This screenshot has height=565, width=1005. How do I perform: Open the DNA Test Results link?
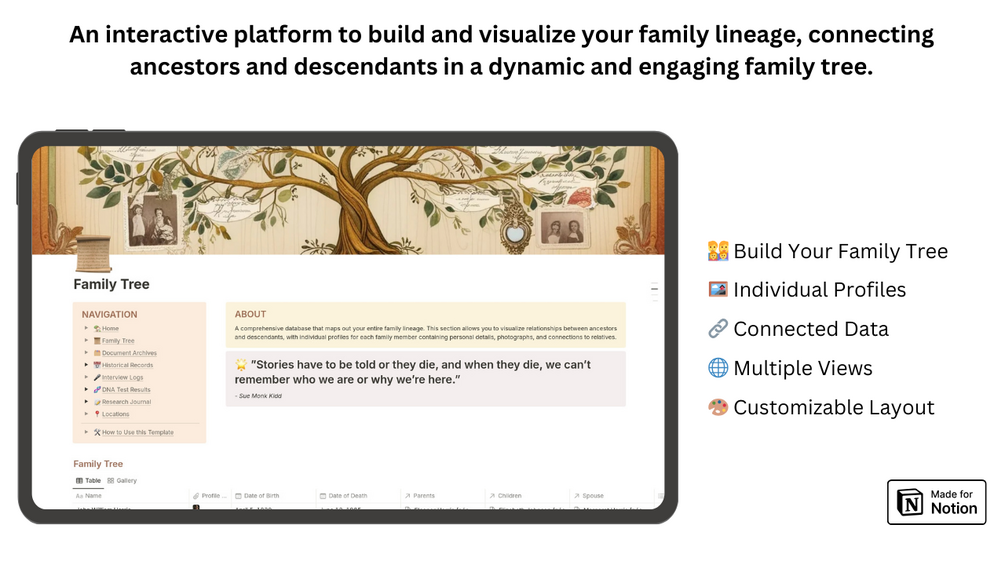click(x=126, y=389)
